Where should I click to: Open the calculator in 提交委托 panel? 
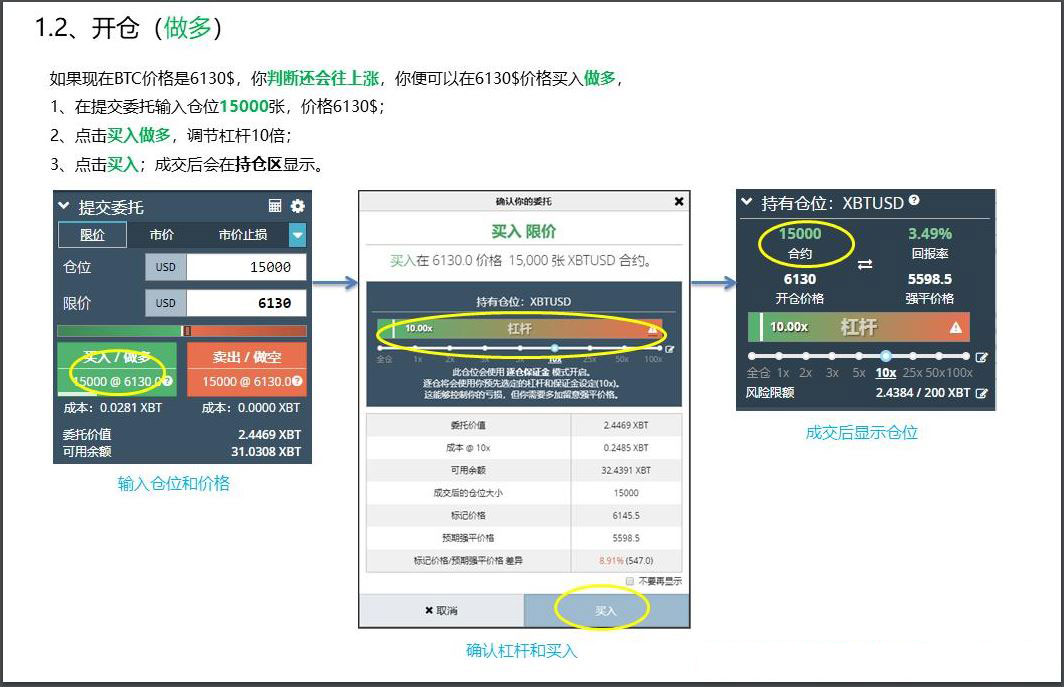click(x=275, y=206)
